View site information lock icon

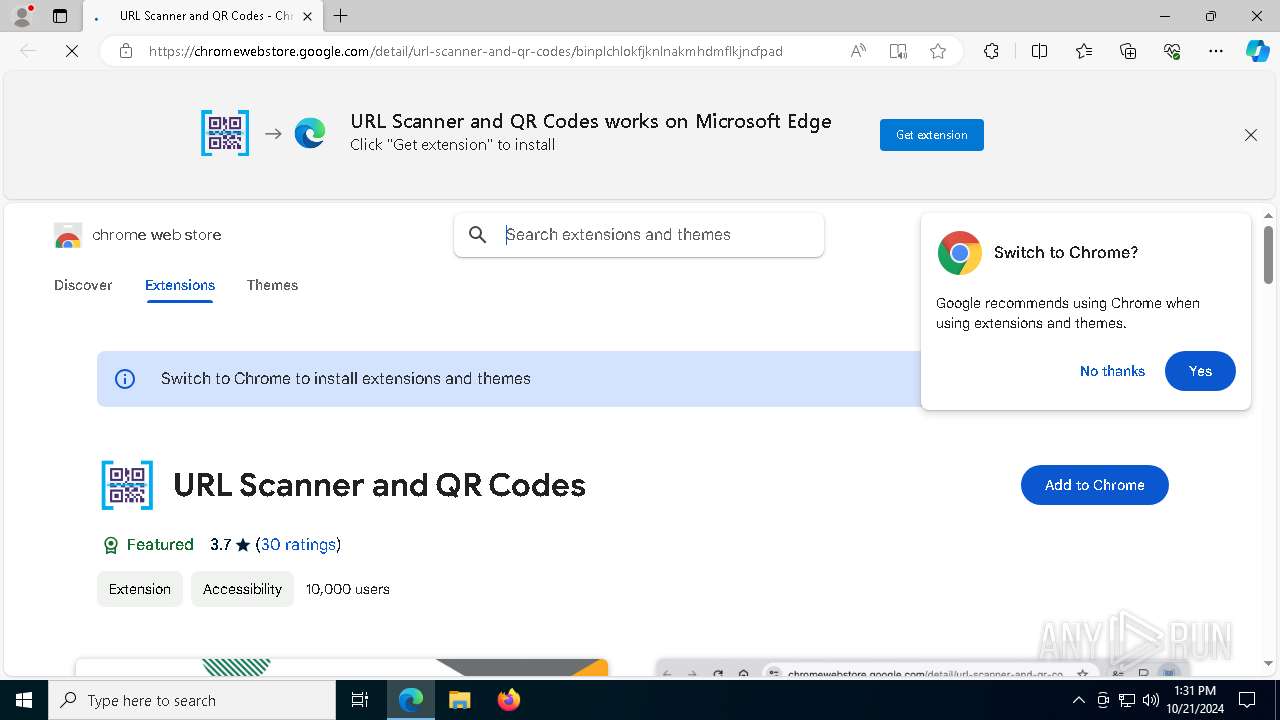point(126,51)
